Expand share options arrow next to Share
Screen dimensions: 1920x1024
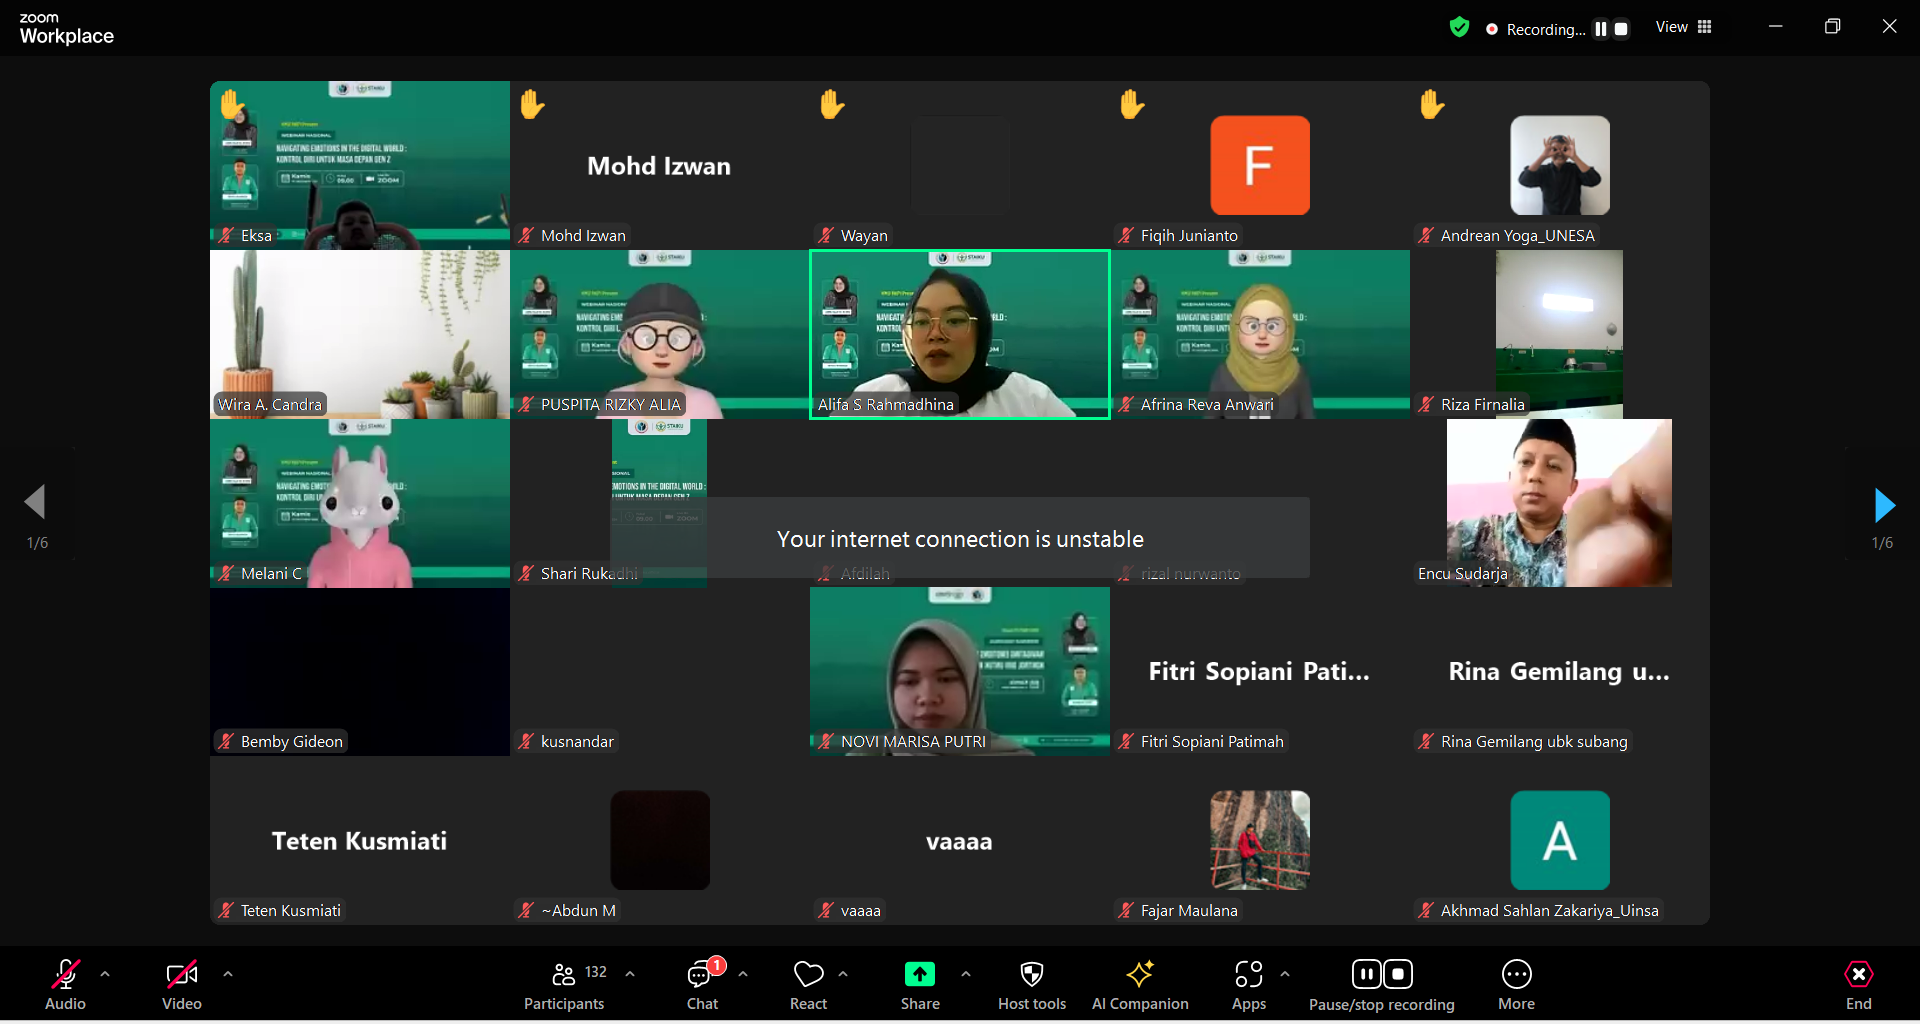[965, 974]
